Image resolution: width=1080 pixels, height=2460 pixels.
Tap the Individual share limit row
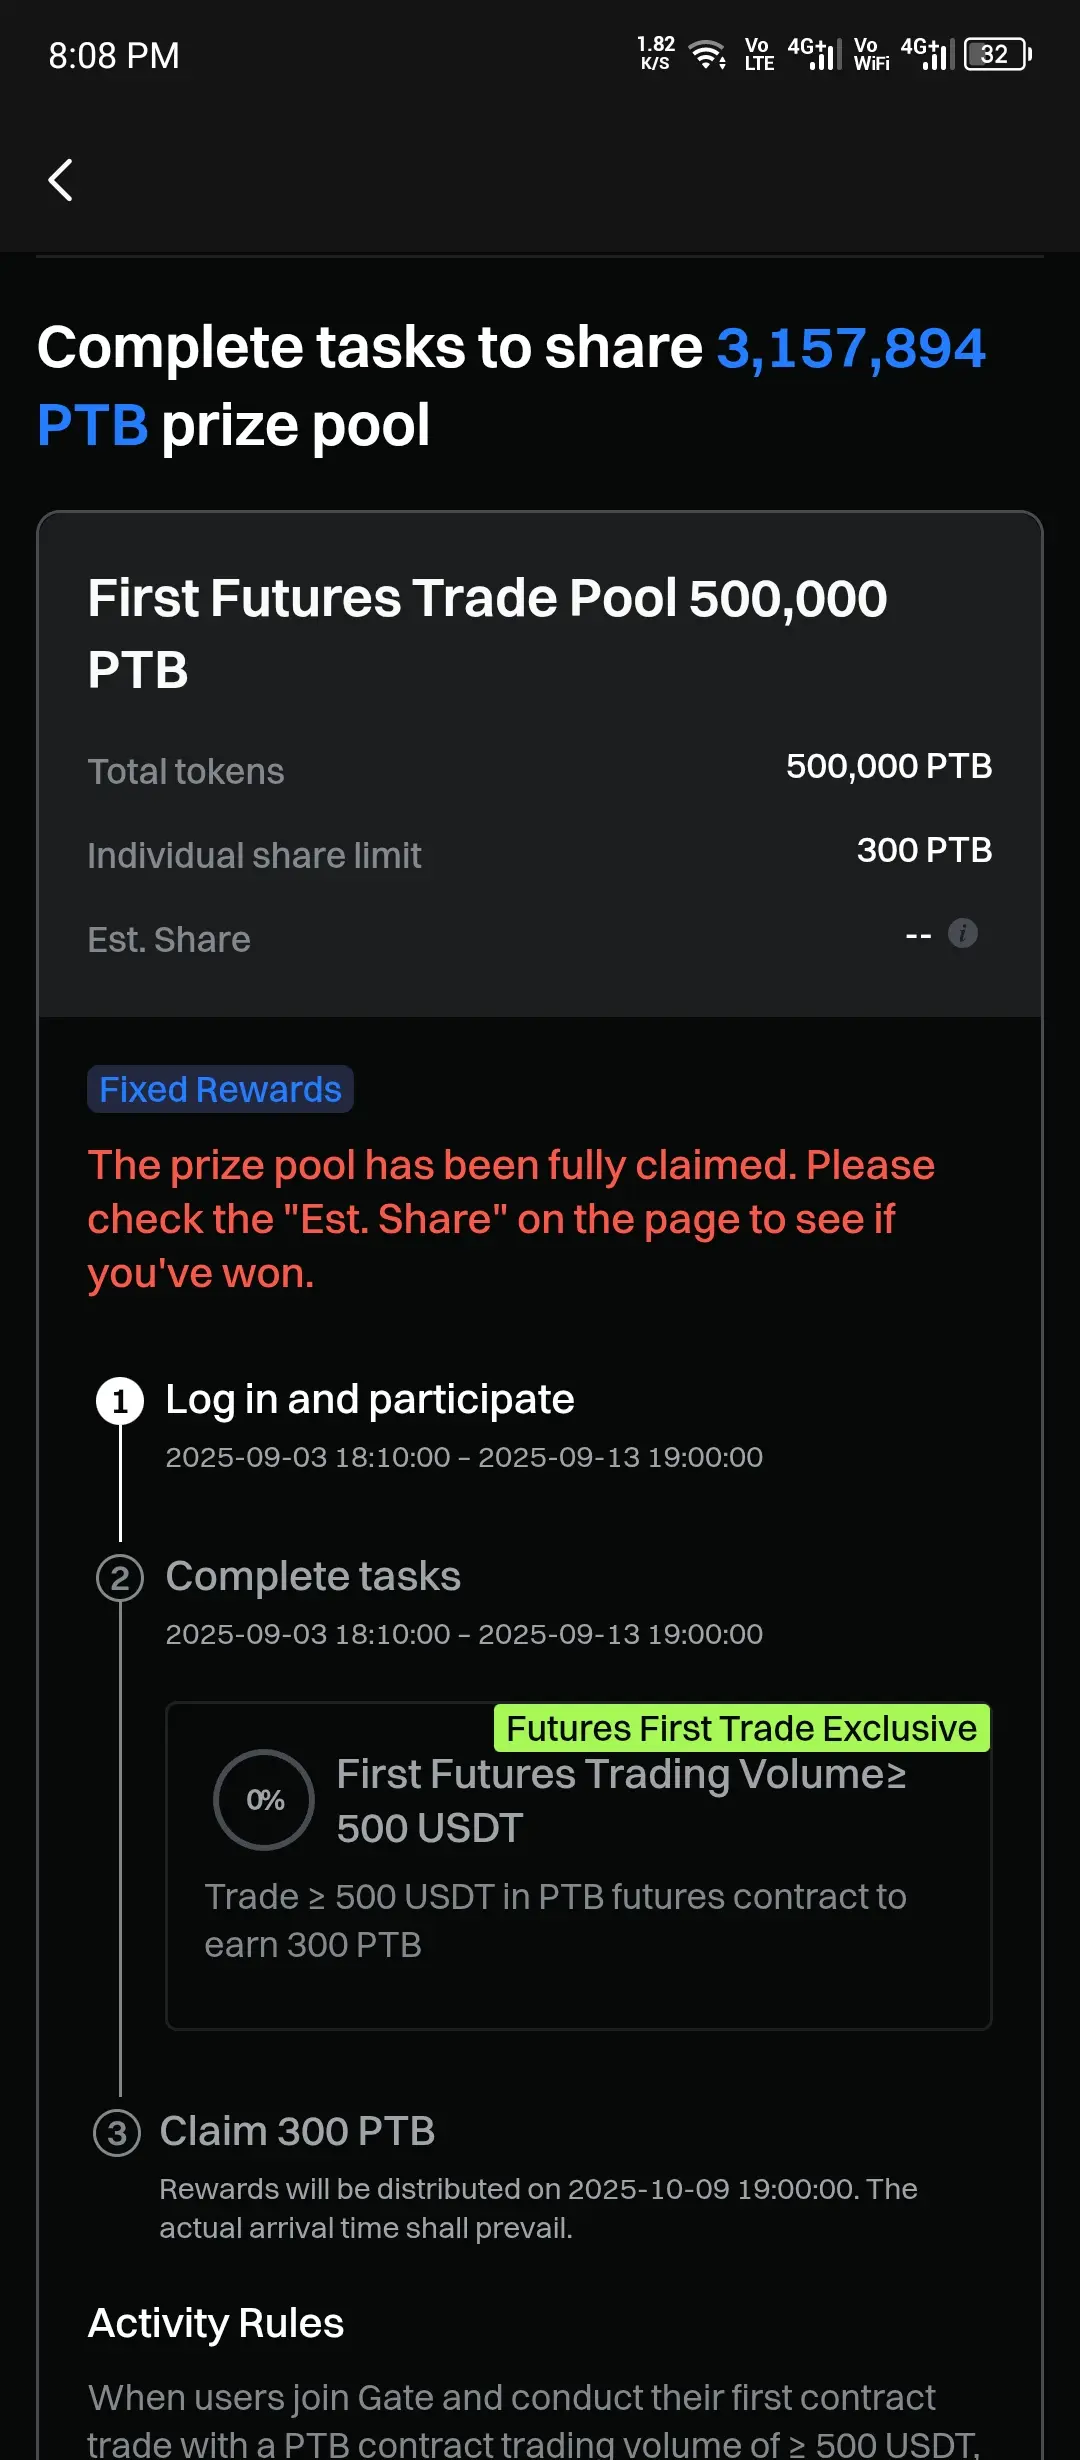tap(540, 853)
